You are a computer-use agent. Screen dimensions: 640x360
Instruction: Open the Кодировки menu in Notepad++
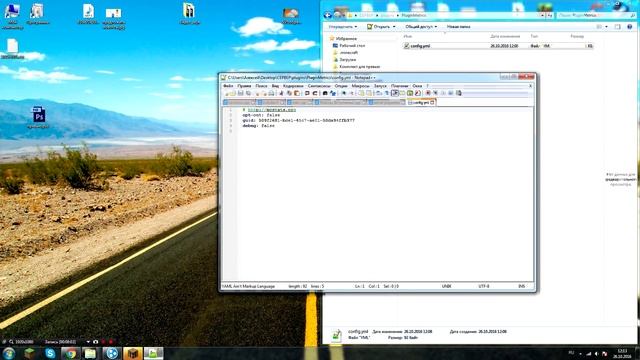point(293,86)
